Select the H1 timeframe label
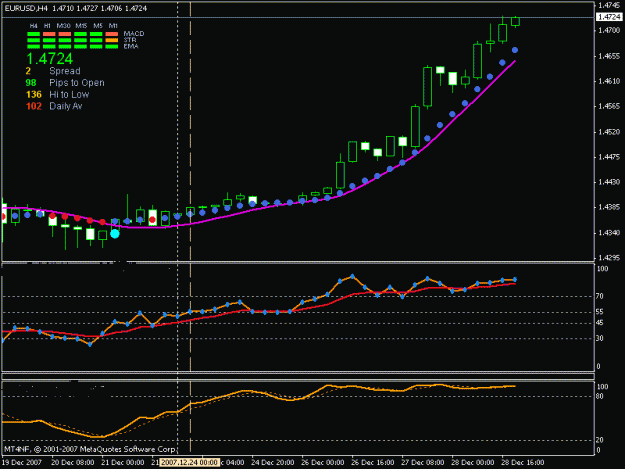This screenshot has height=469, width=625. (x=47, y=26)
